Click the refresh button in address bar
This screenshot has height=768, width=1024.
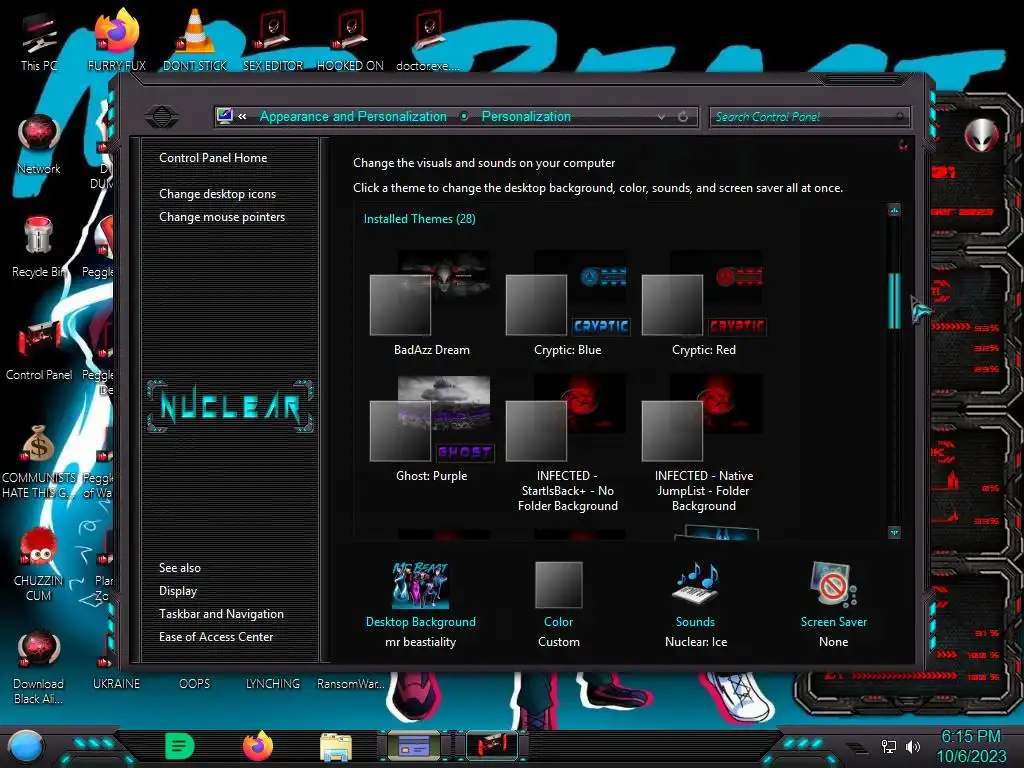tap(683, 117)
